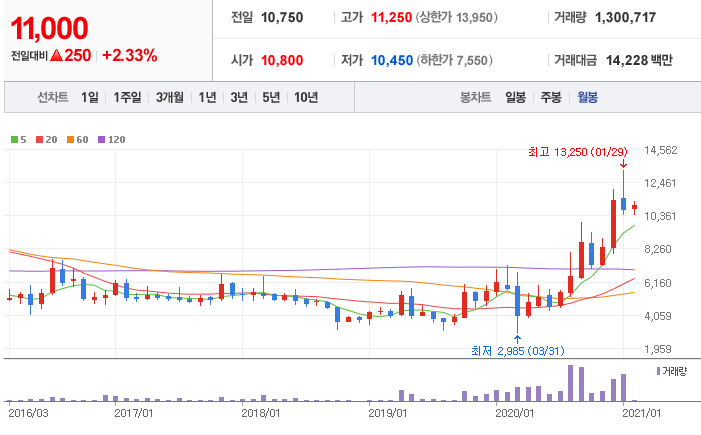Click the 2017/01 date axis label
Image resolution: width=701 pixels, height=435 pixels.
tap(134, 413)
